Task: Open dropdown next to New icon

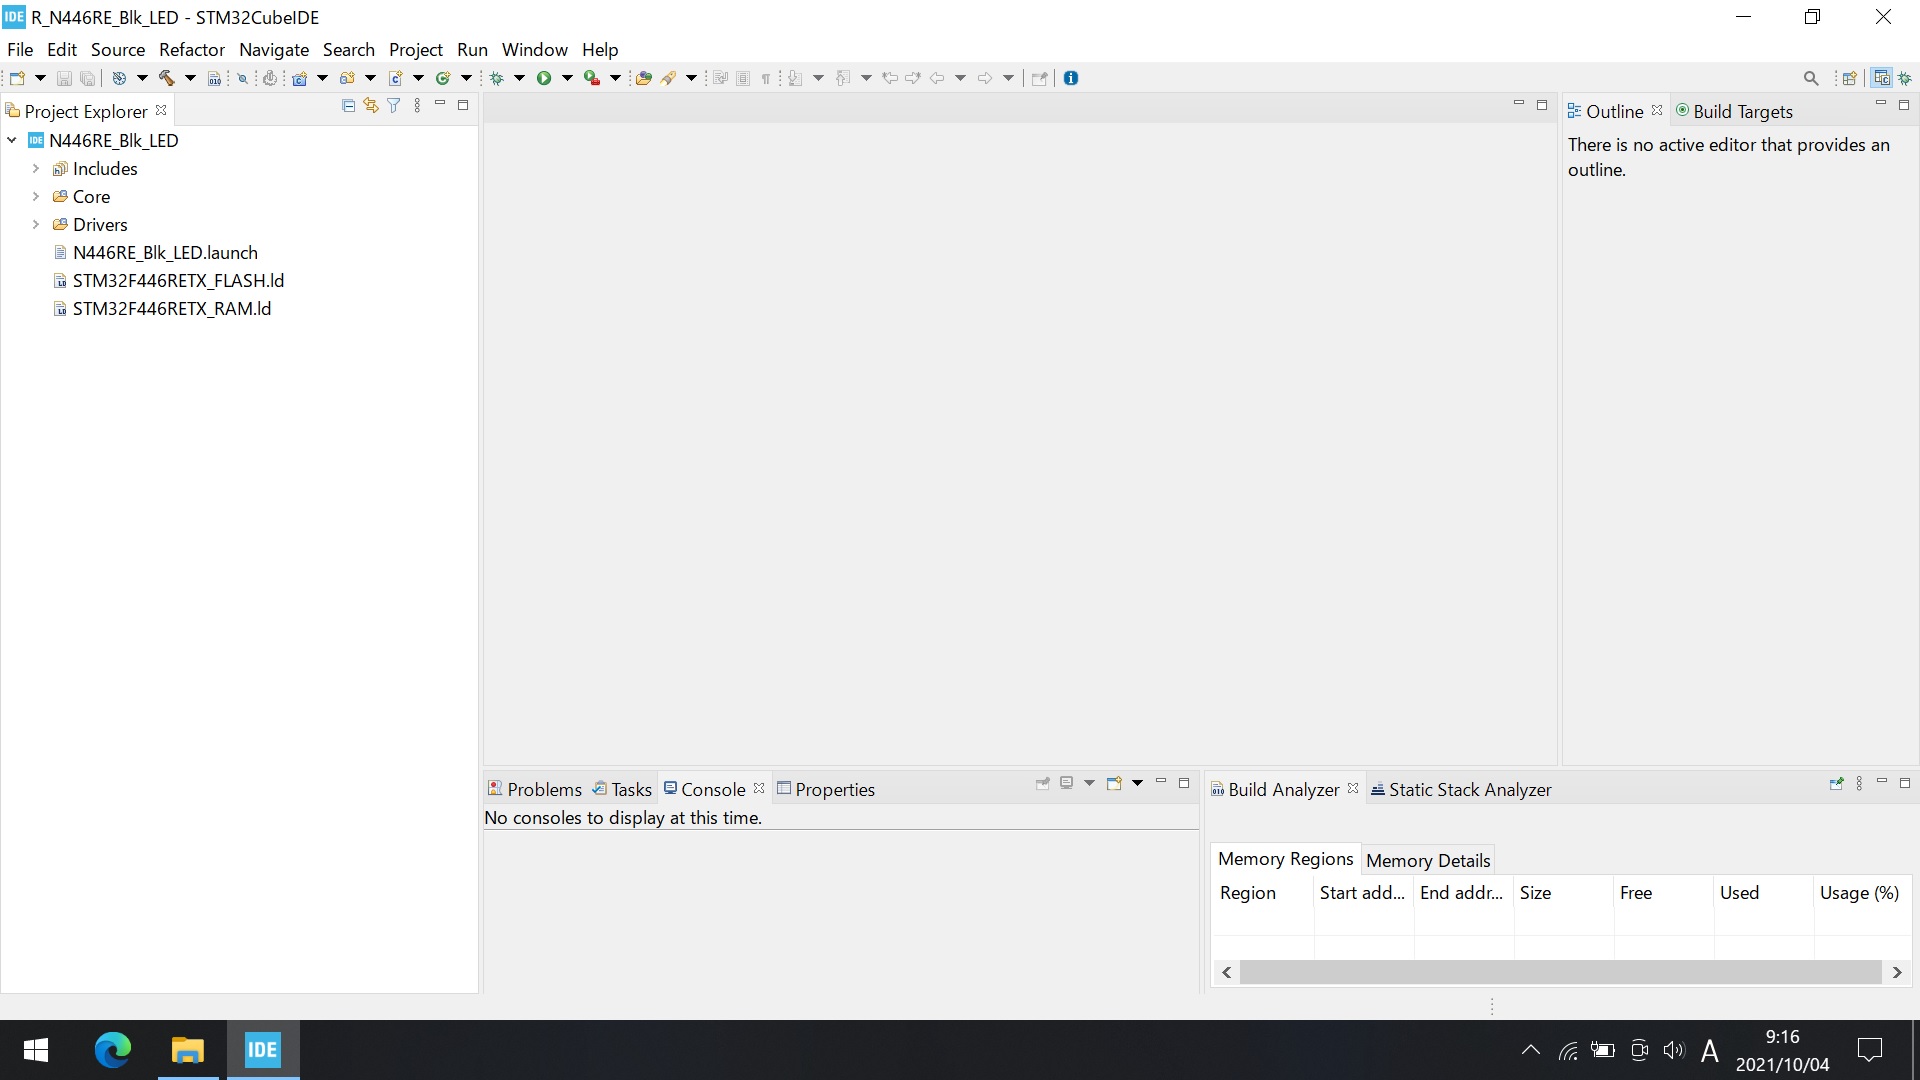Action: coord(40,78)
